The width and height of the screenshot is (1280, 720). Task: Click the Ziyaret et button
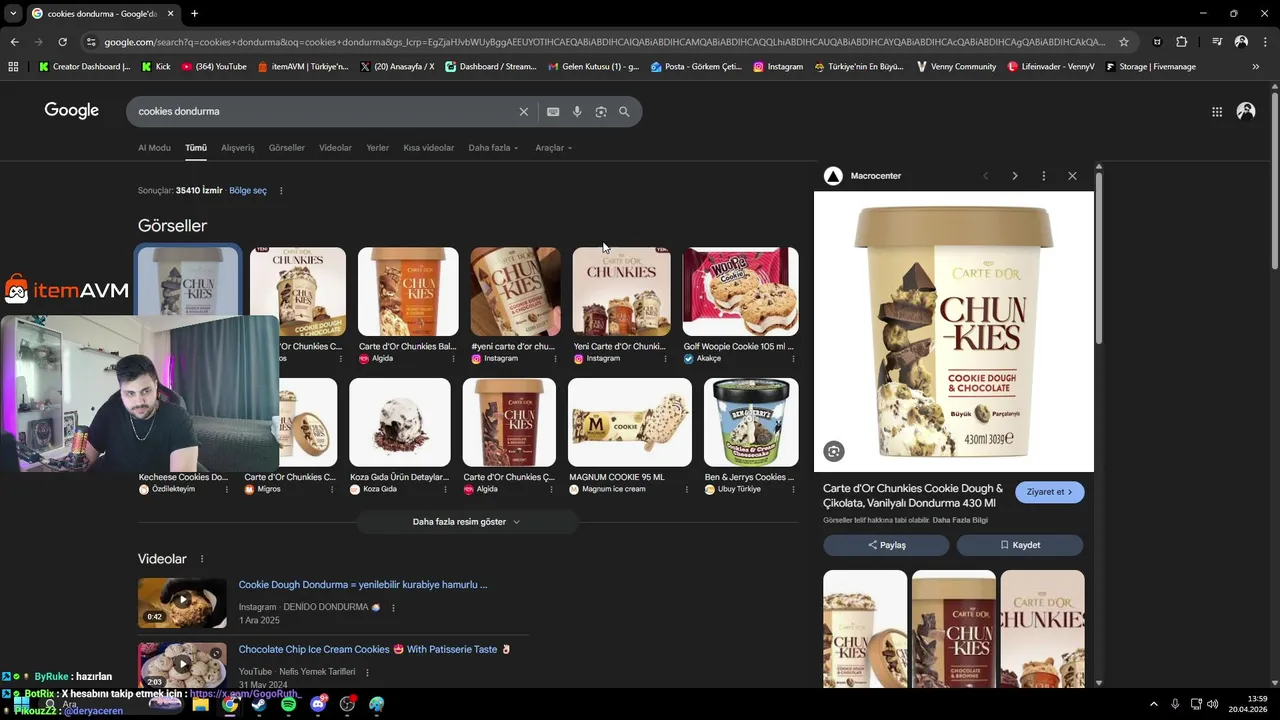pos(1049,492)
